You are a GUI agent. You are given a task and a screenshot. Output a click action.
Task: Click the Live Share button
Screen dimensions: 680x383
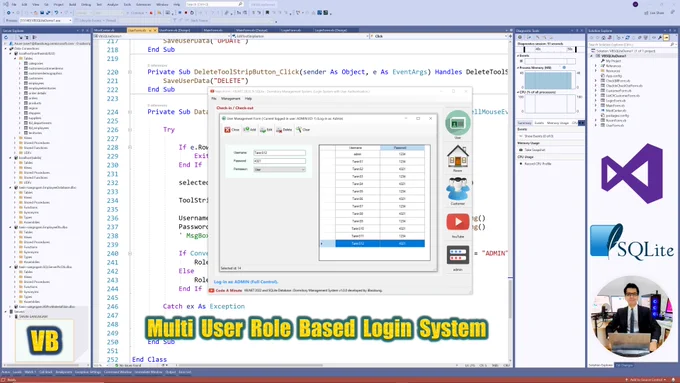tap(654, 13)
